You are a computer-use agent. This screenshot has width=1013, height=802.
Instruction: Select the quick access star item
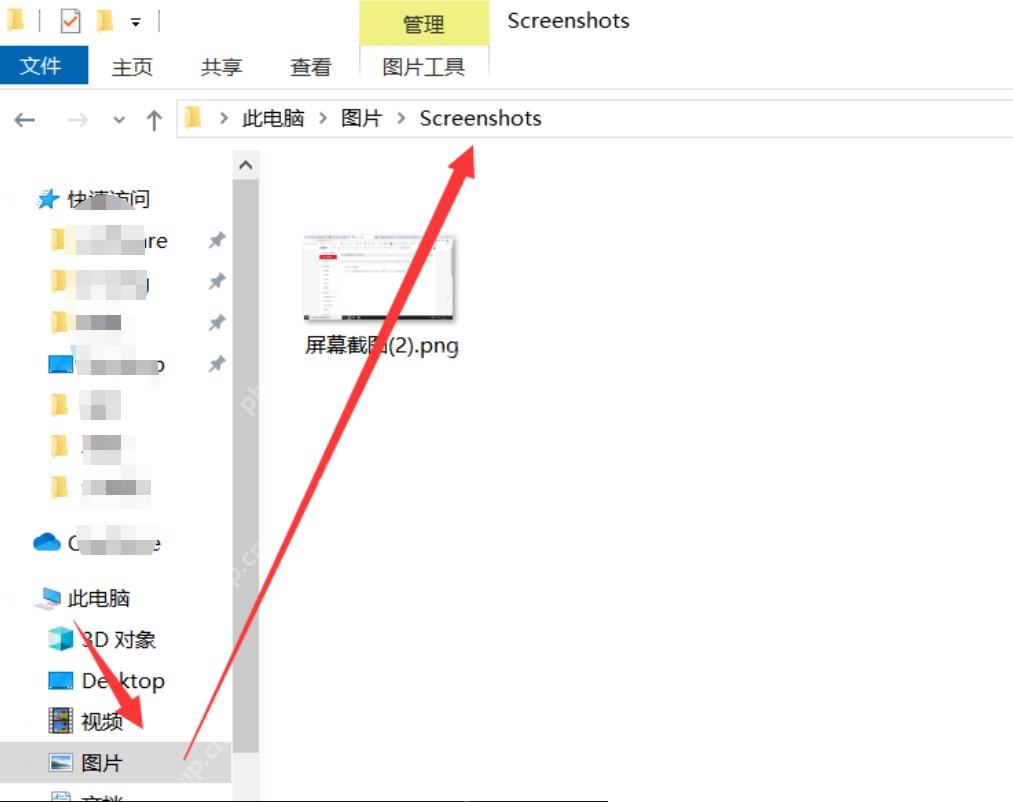92,199
